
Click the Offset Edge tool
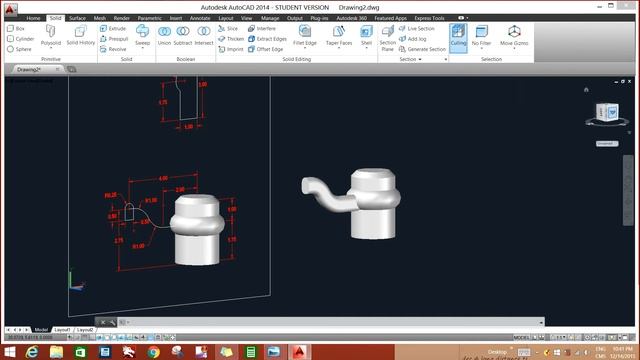(x=266, y=49)
